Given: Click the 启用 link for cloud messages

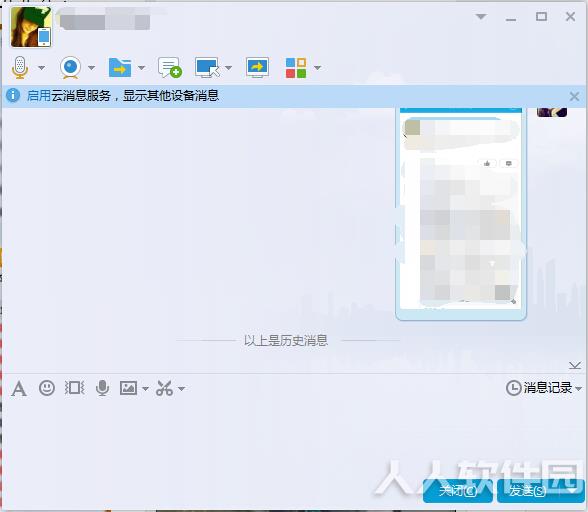Looking at the screenshot, I should [39, 96].
